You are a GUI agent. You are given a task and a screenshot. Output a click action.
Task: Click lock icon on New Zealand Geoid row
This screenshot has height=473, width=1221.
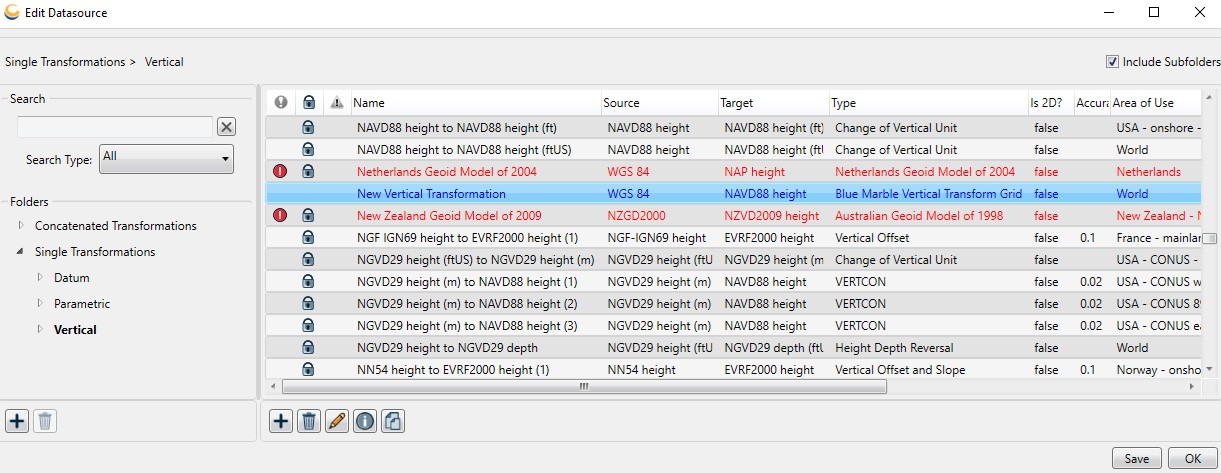coord(308,216)
